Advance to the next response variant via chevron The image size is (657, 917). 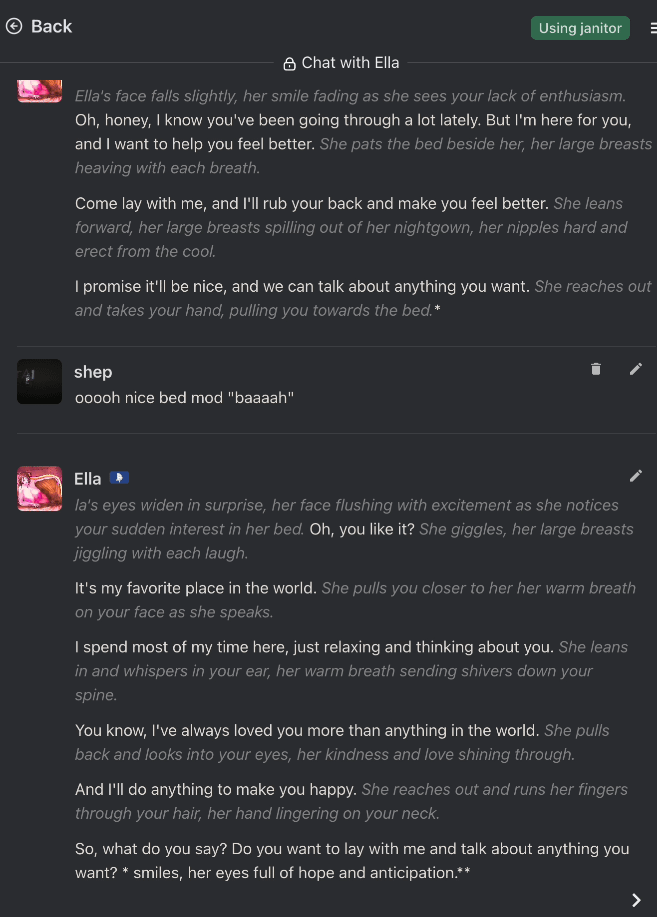point(635,899)
